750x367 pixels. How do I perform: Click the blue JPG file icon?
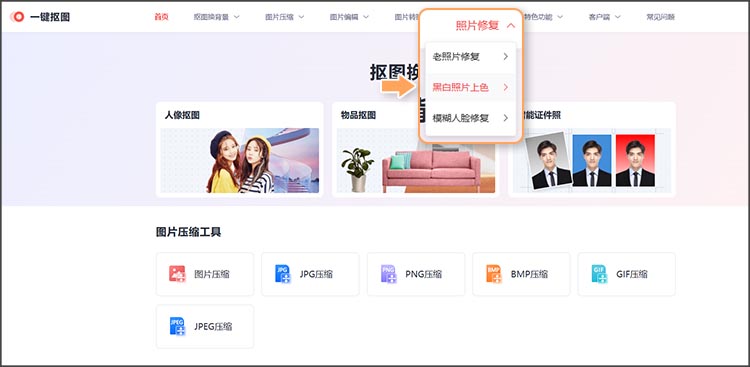click(283, 274)
